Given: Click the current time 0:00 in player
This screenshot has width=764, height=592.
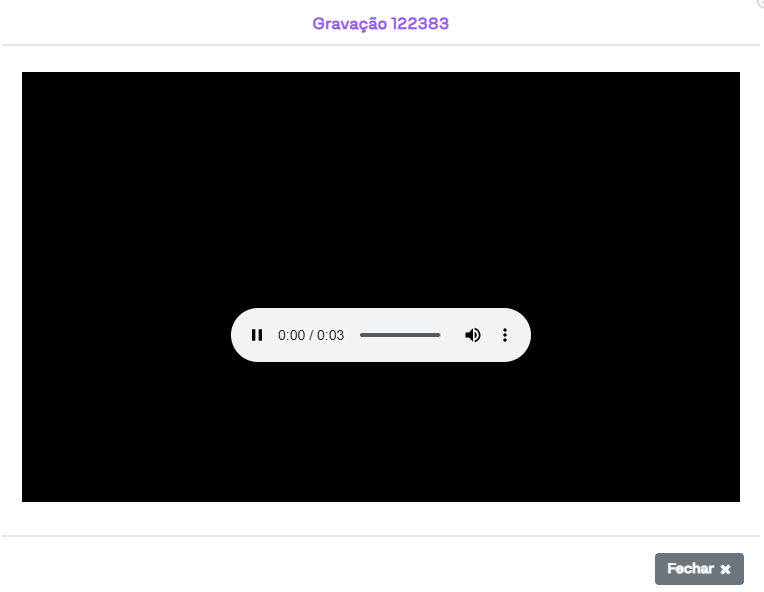Looking at the screenshot, I should tap(291, 335).
